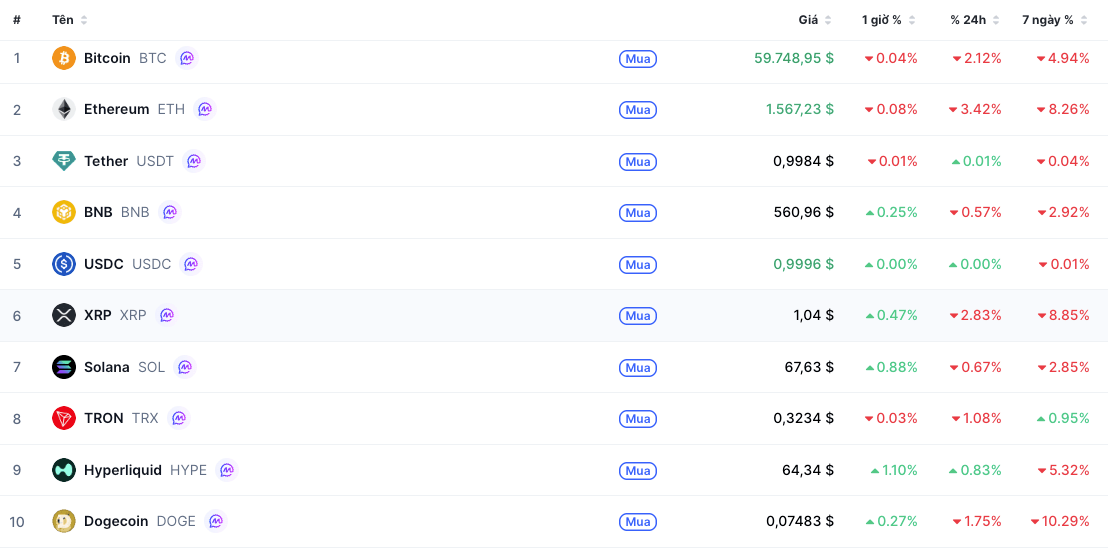This screenshot has height=549, width=1108.
Task: Click the Mua button for XRP
Action: (638, 316)
